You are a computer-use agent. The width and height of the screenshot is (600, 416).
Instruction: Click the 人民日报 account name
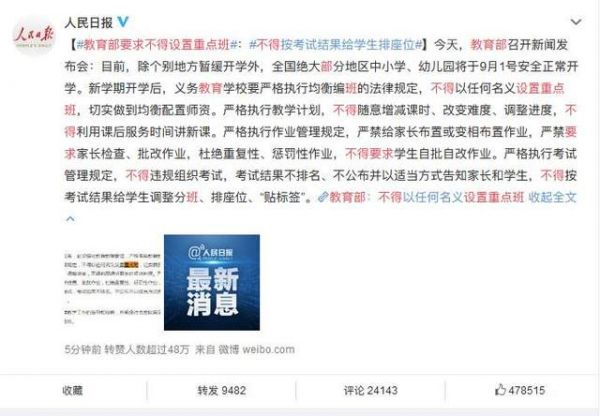coord(88,22)
